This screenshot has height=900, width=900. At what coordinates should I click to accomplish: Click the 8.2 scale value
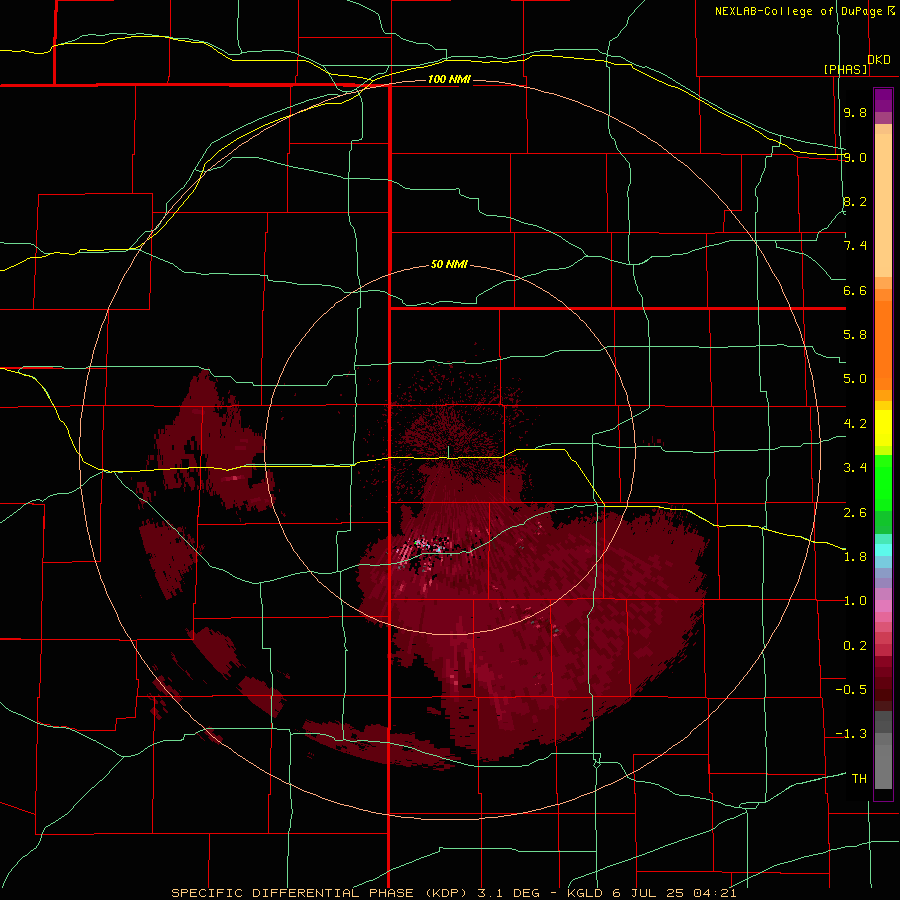[x=855, y=201]
